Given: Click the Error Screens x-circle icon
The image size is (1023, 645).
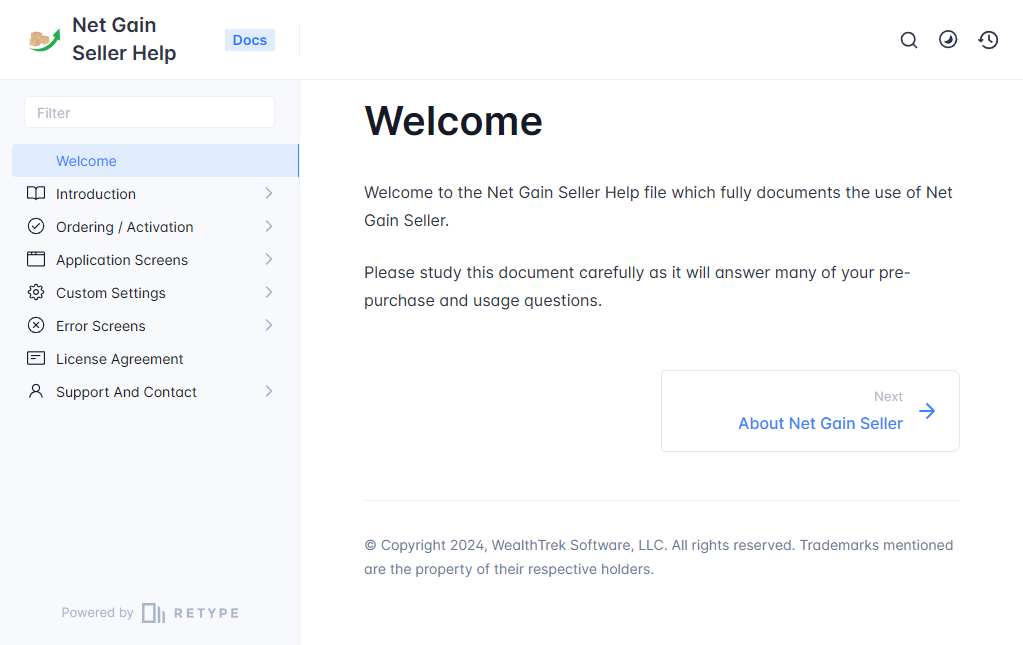Looking at the screenshot, I should tap(36, 325).
